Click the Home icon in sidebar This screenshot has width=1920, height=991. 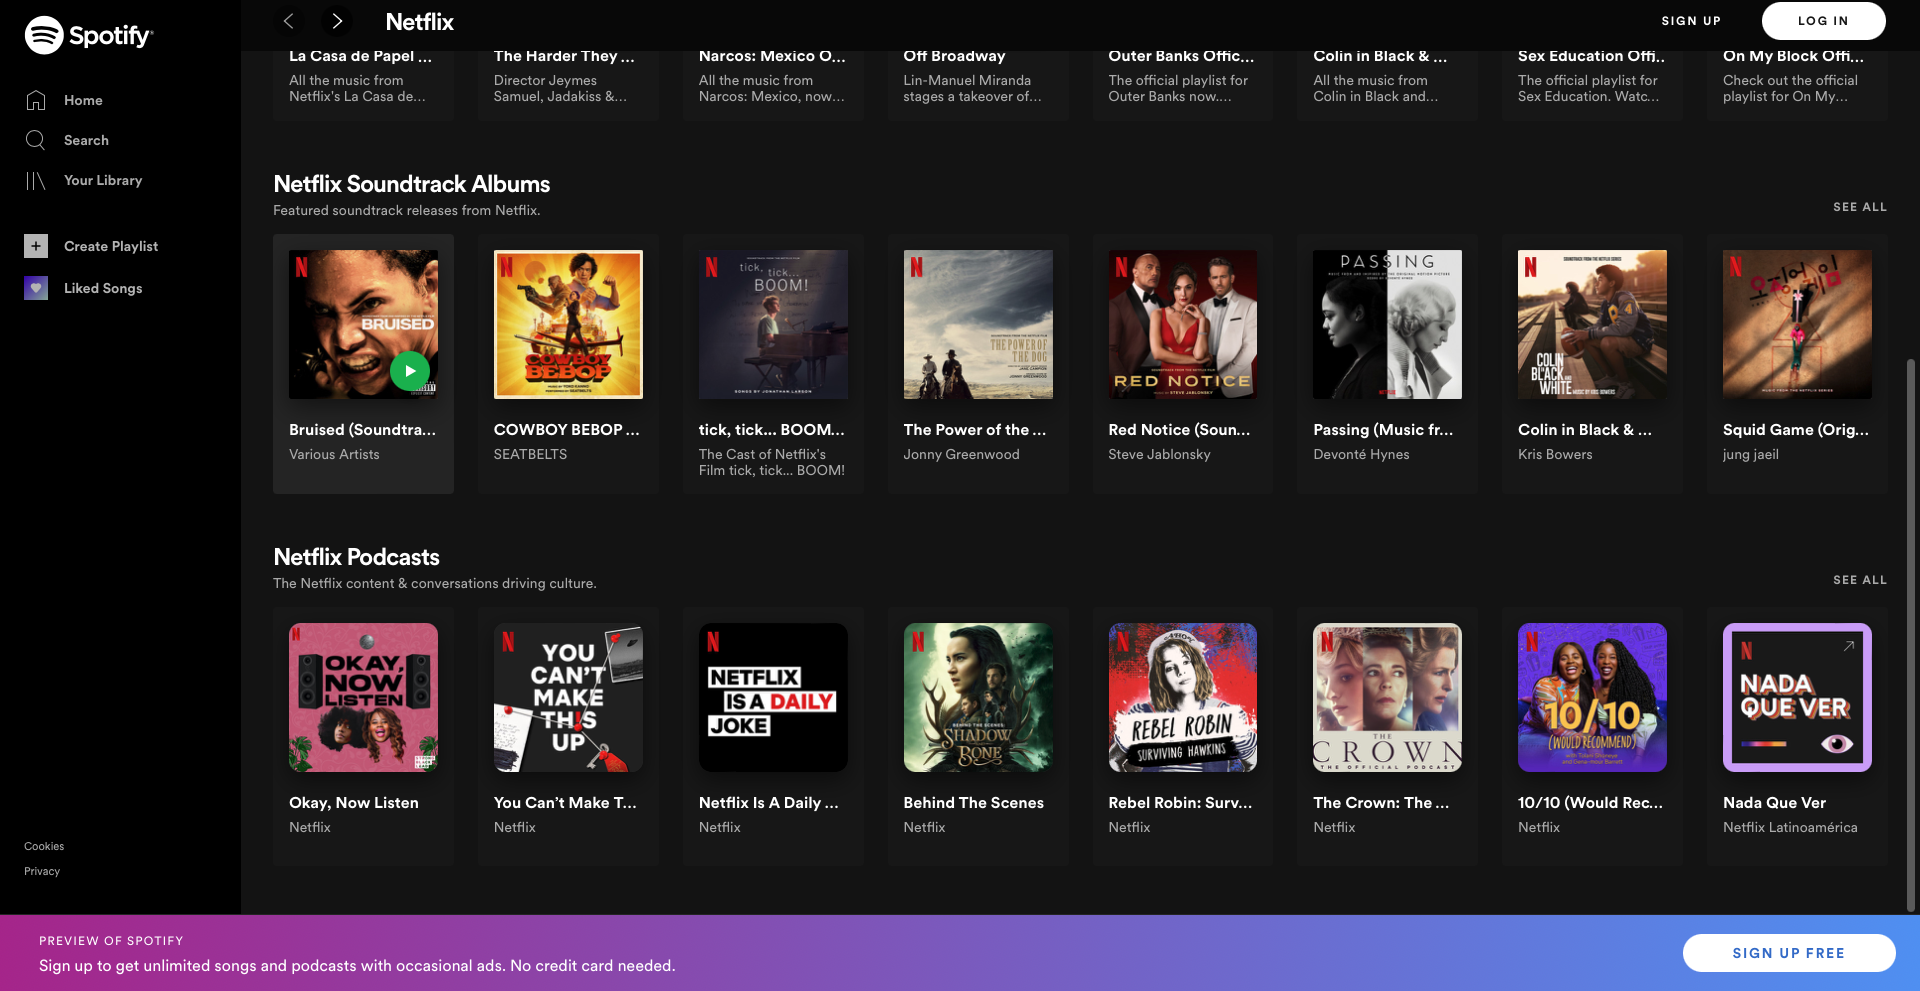[x=36, y=100]
